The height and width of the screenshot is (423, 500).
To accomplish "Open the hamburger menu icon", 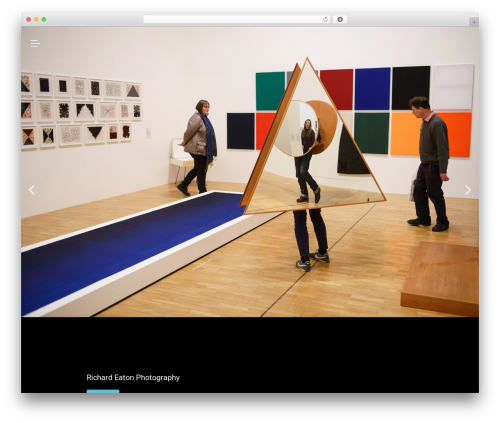I will pos(35,43).
